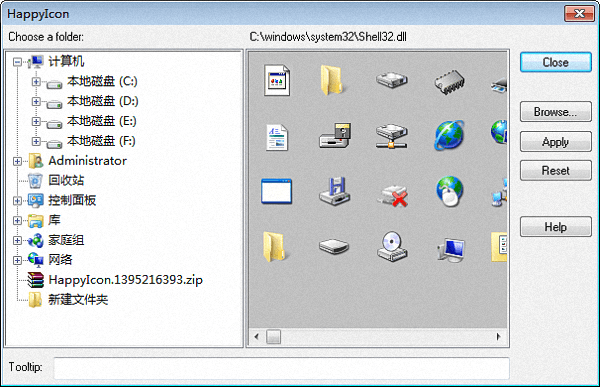Click the icon grid scroll right arrow
This screenshot has height=387, width=600.
tap(498, 337)
